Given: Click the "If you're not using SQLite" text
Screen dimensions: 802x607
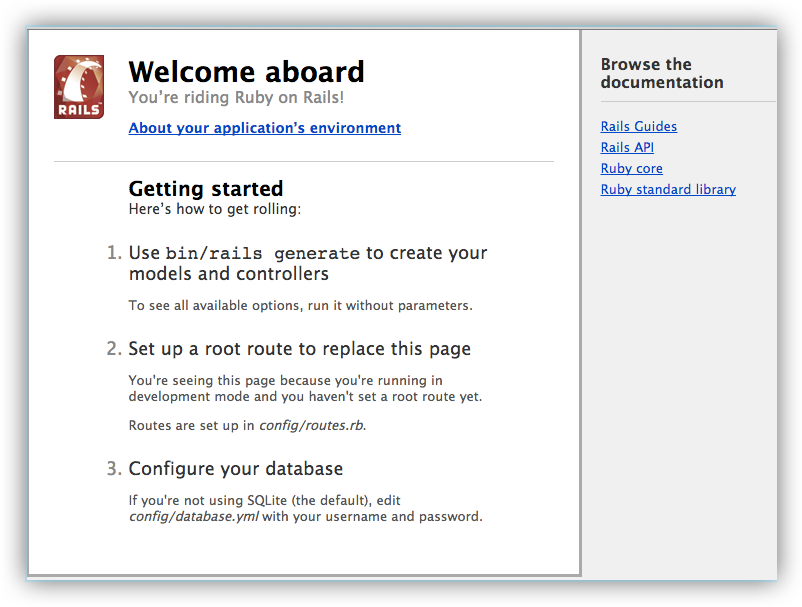Looking at the screenshot, I should (265, 500).
